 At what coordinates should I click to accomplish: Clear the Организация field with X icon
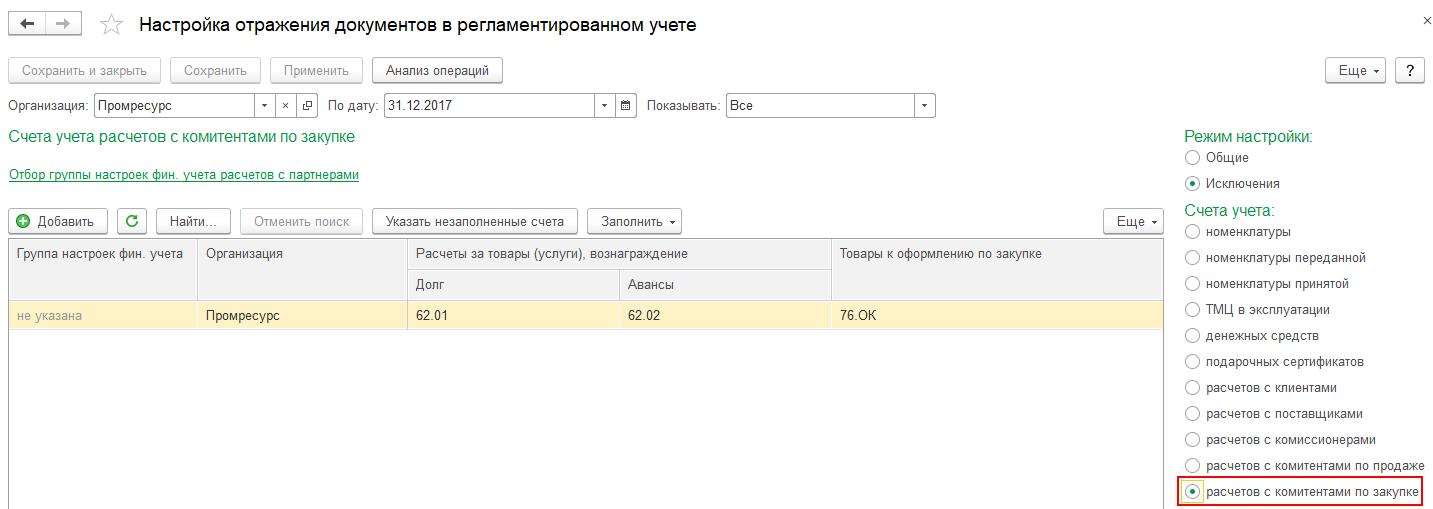point(285,105)
